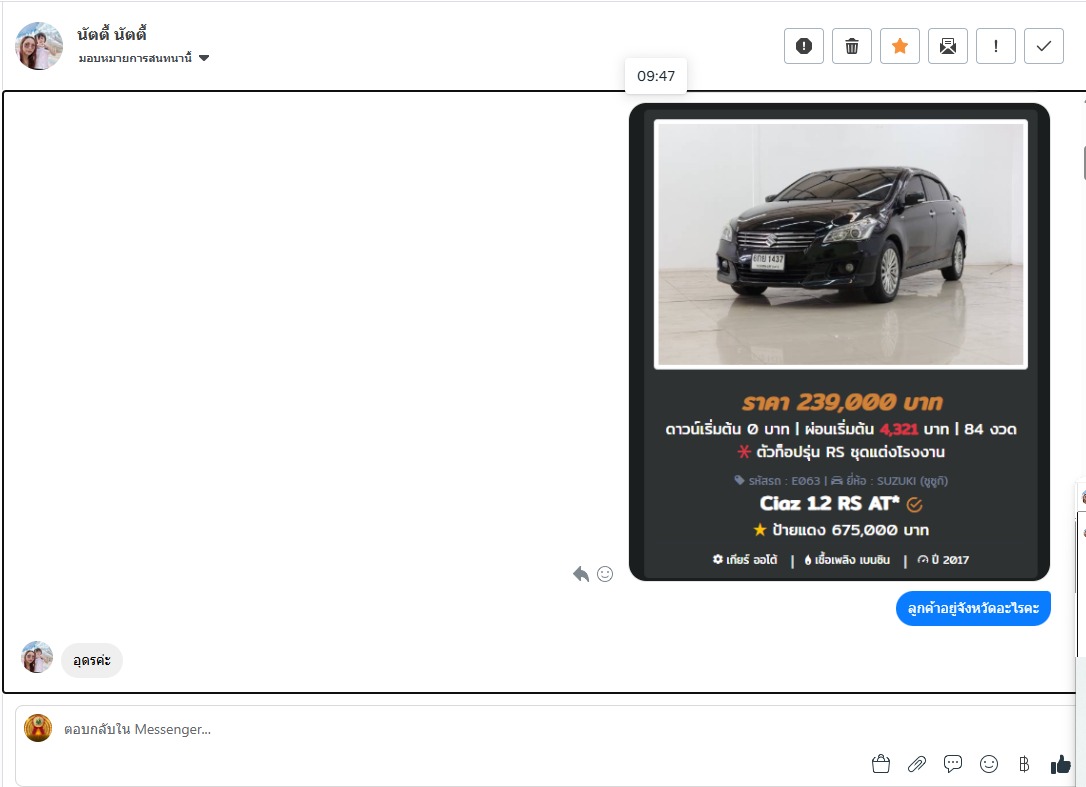
Task: Open the emoji picker in the composer
Action: 989,763
